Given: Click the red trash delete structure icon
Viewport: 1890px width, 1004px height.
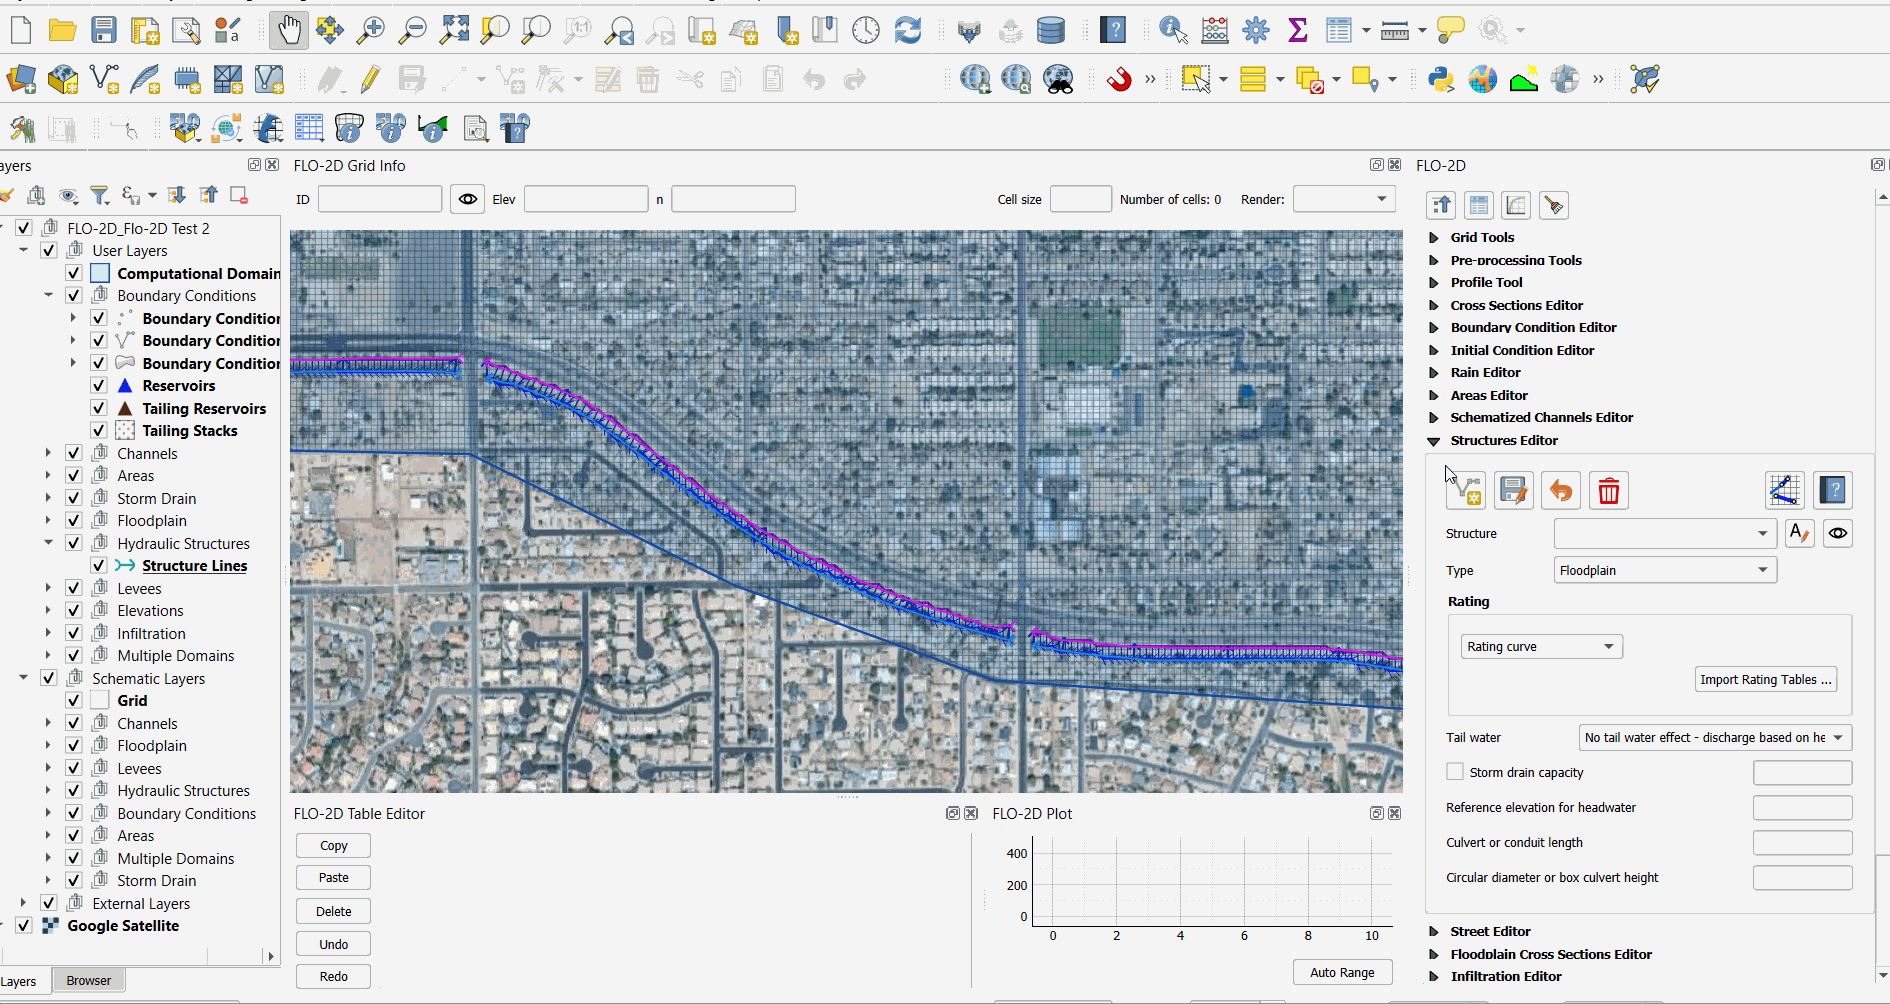Looking at the screenshot, I should [1608, 491].
